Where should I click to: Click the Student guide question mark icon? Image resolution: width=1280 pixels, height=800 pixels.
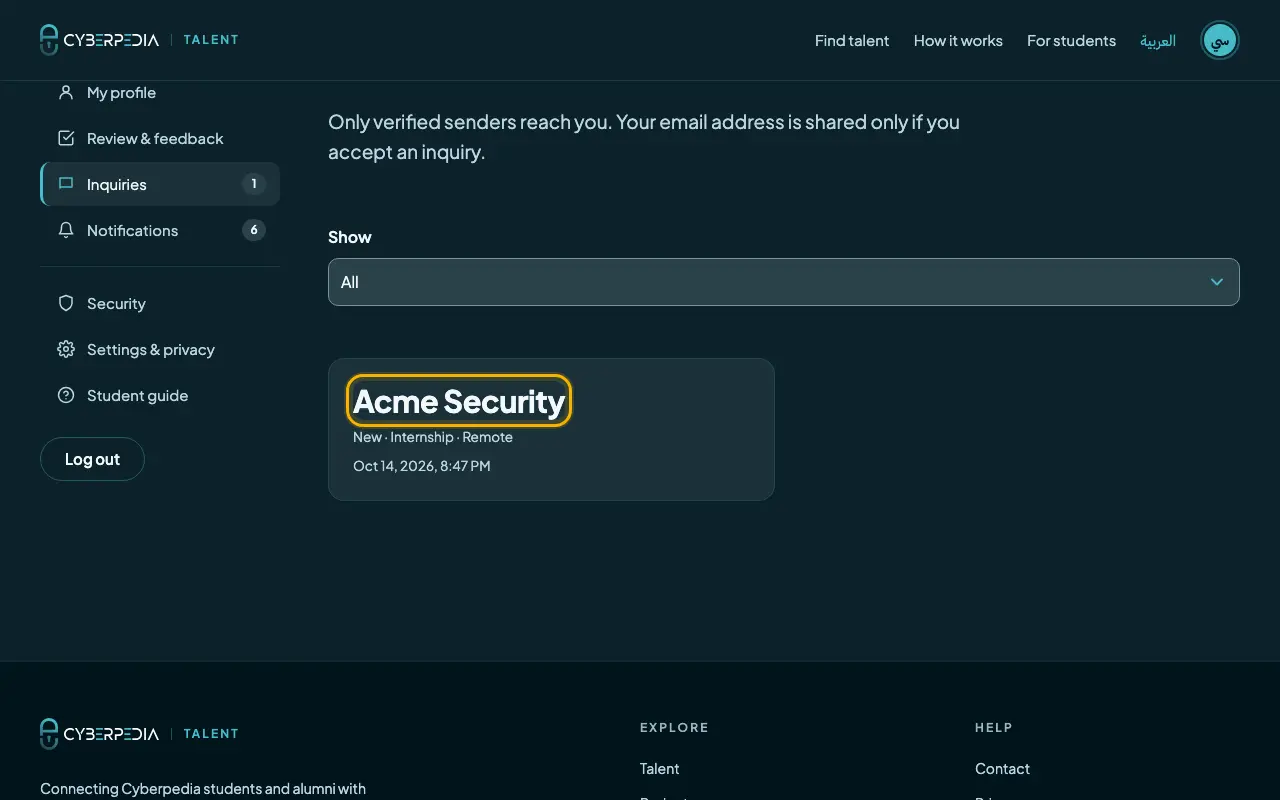66,395
